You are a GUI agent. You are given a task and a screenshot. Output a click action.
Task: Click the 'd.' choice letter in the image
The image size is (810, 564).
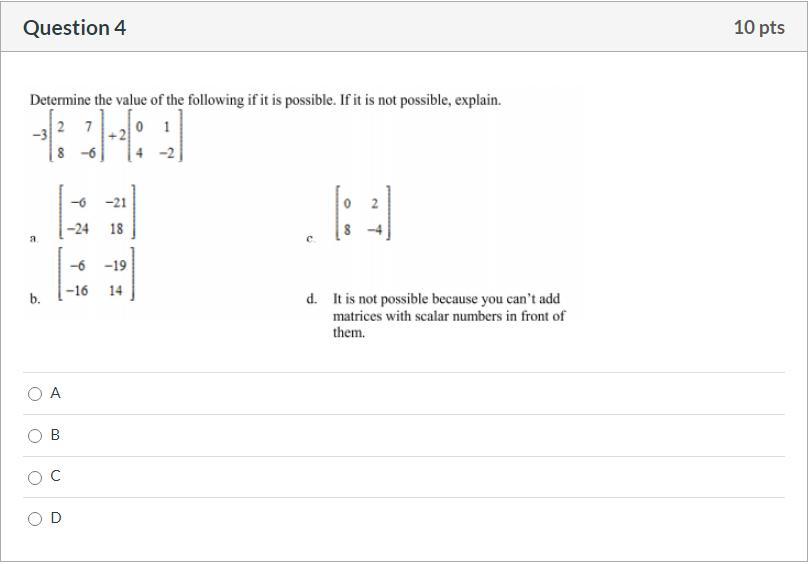click(x=313, y=299)
